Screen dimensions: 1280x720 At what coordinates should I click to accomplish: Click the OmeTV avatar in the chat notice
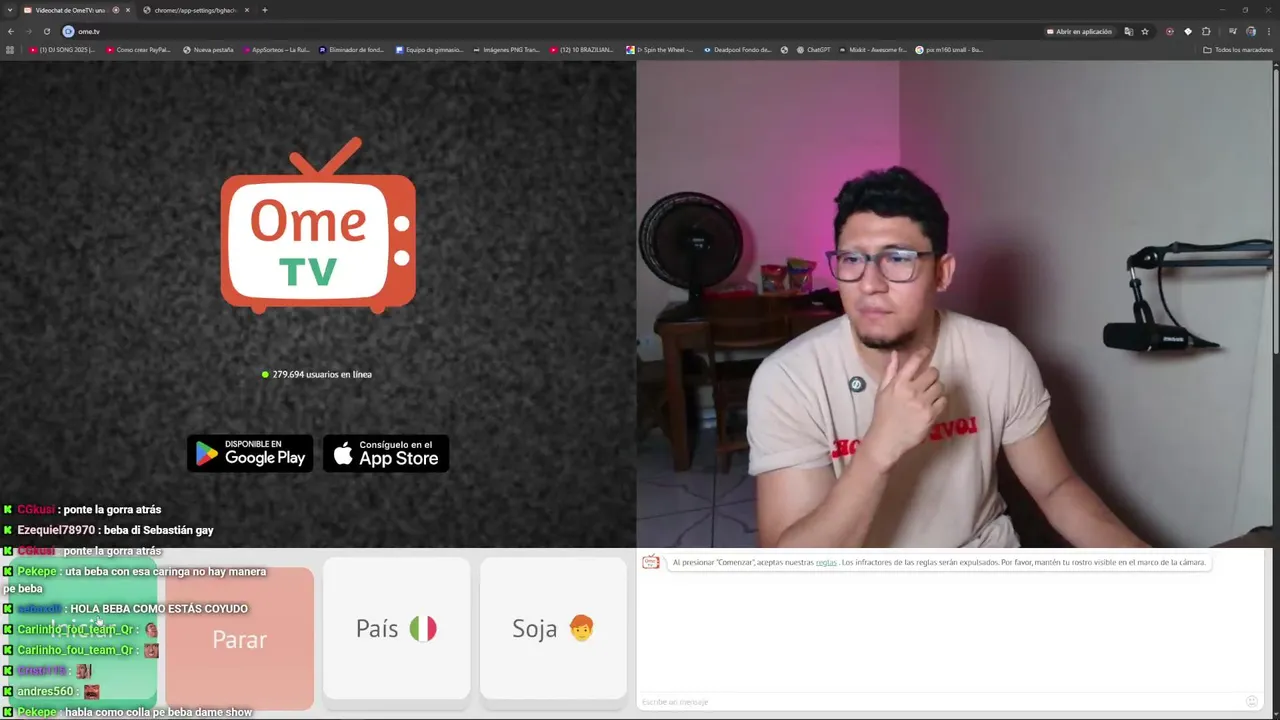pos(650,562)
